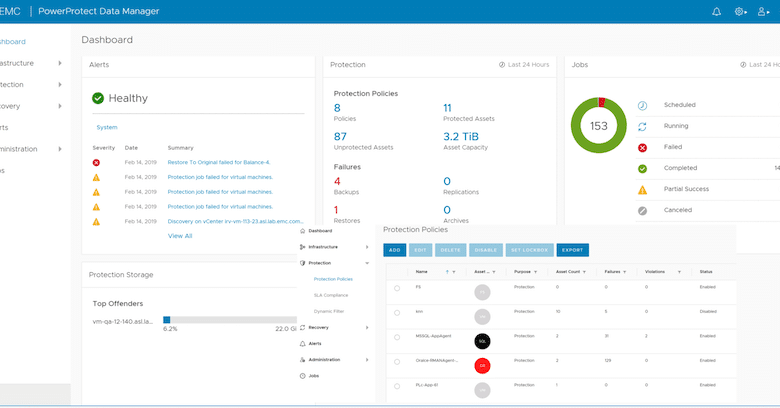The width and height of the screenshot is (780, 408).
Task: Open Protection Policies in the overlay menu
Action: (333, 279)
